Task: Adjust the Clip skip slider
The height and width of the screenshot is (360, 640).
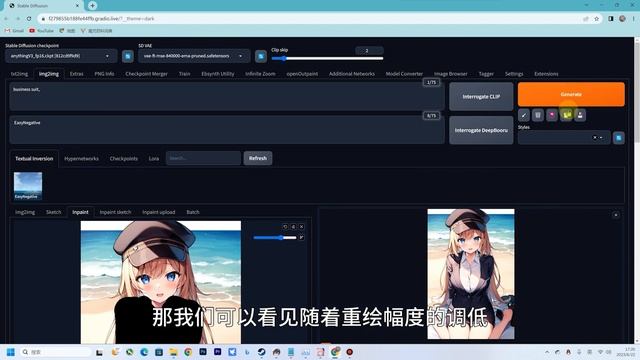Action: 327,58
